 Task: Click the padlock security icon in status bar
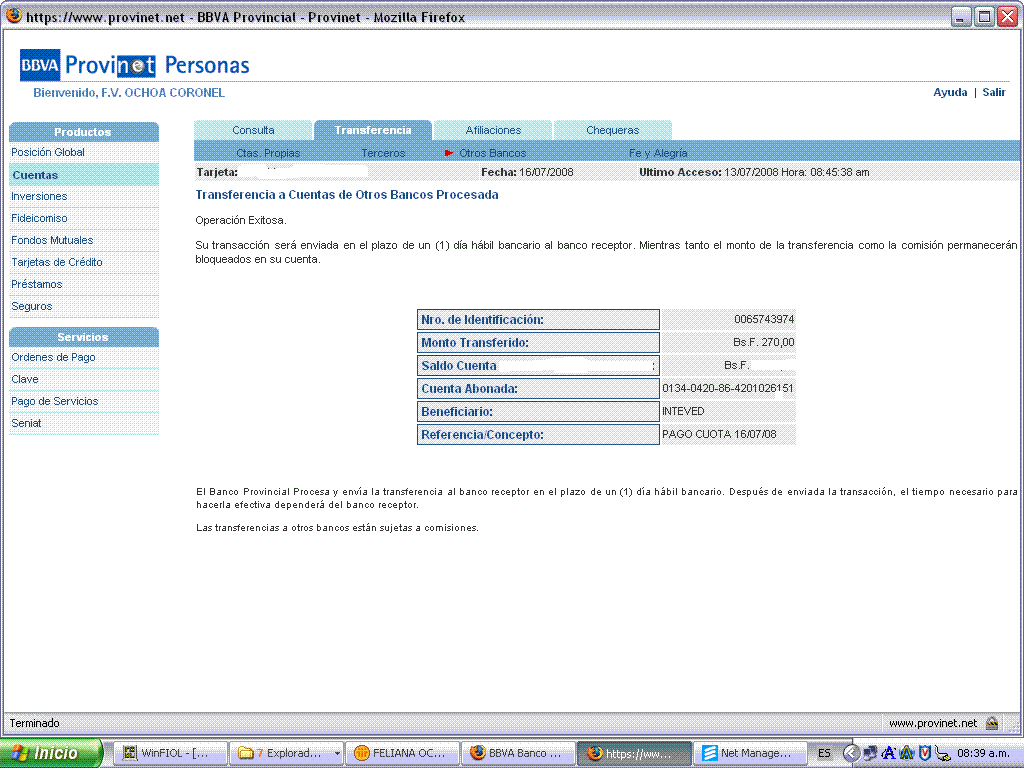pos(992,723)
